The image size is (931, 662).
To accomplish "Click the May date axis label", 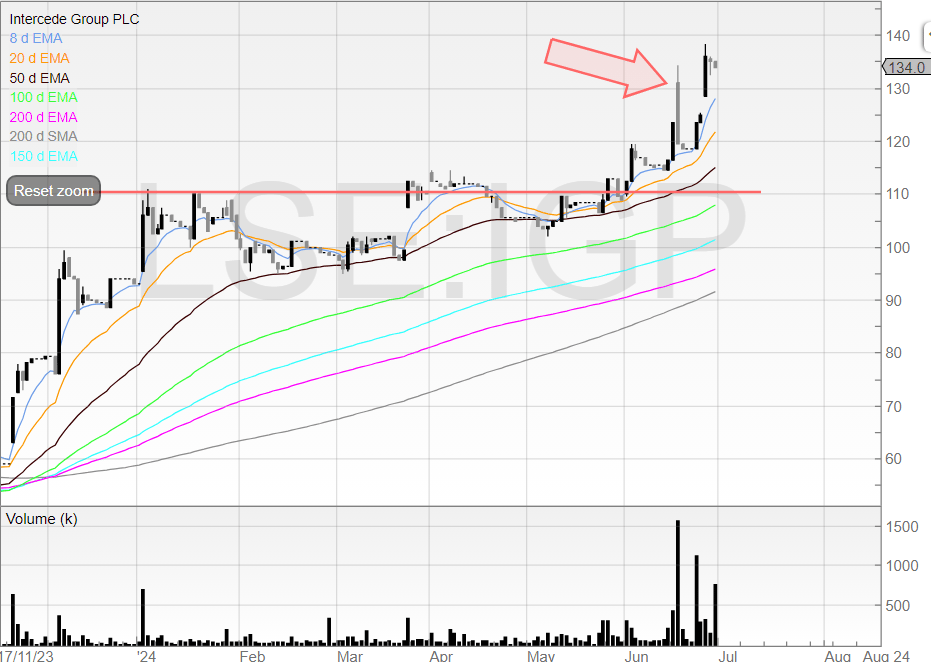I will tap(540, 655).
